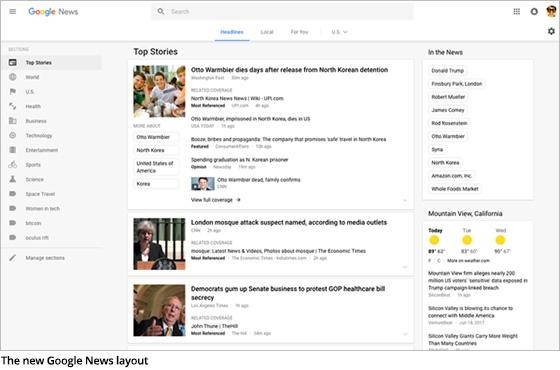The image size is (560, 370).
Task: Select the Business section icon
Action: tap(12, 121)
